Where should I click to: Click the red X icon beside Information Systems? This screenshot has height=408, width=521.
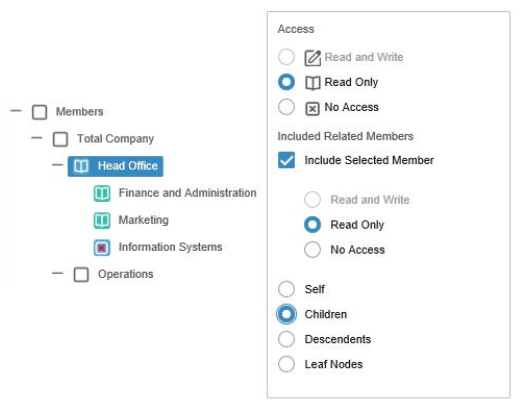[x=102, y=248]
